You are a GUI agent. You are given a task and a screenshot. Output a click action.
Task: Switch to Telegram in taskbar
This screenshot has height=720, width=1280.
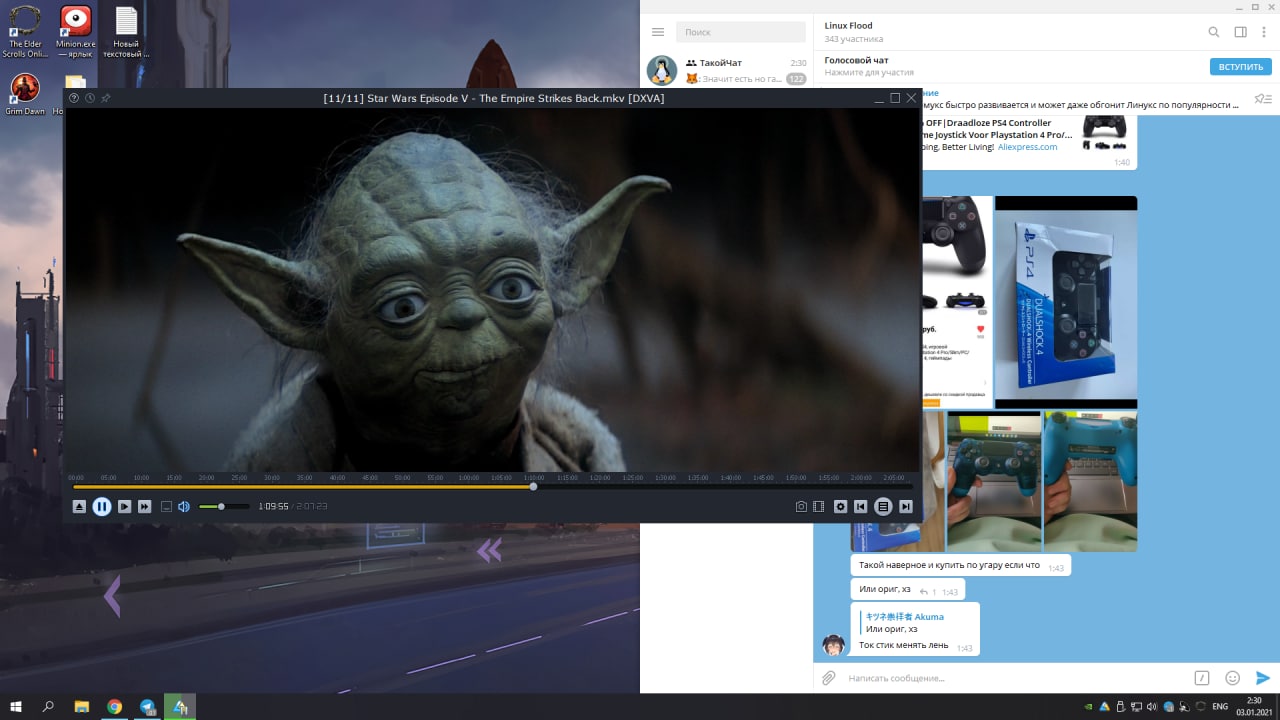point(148,706)
